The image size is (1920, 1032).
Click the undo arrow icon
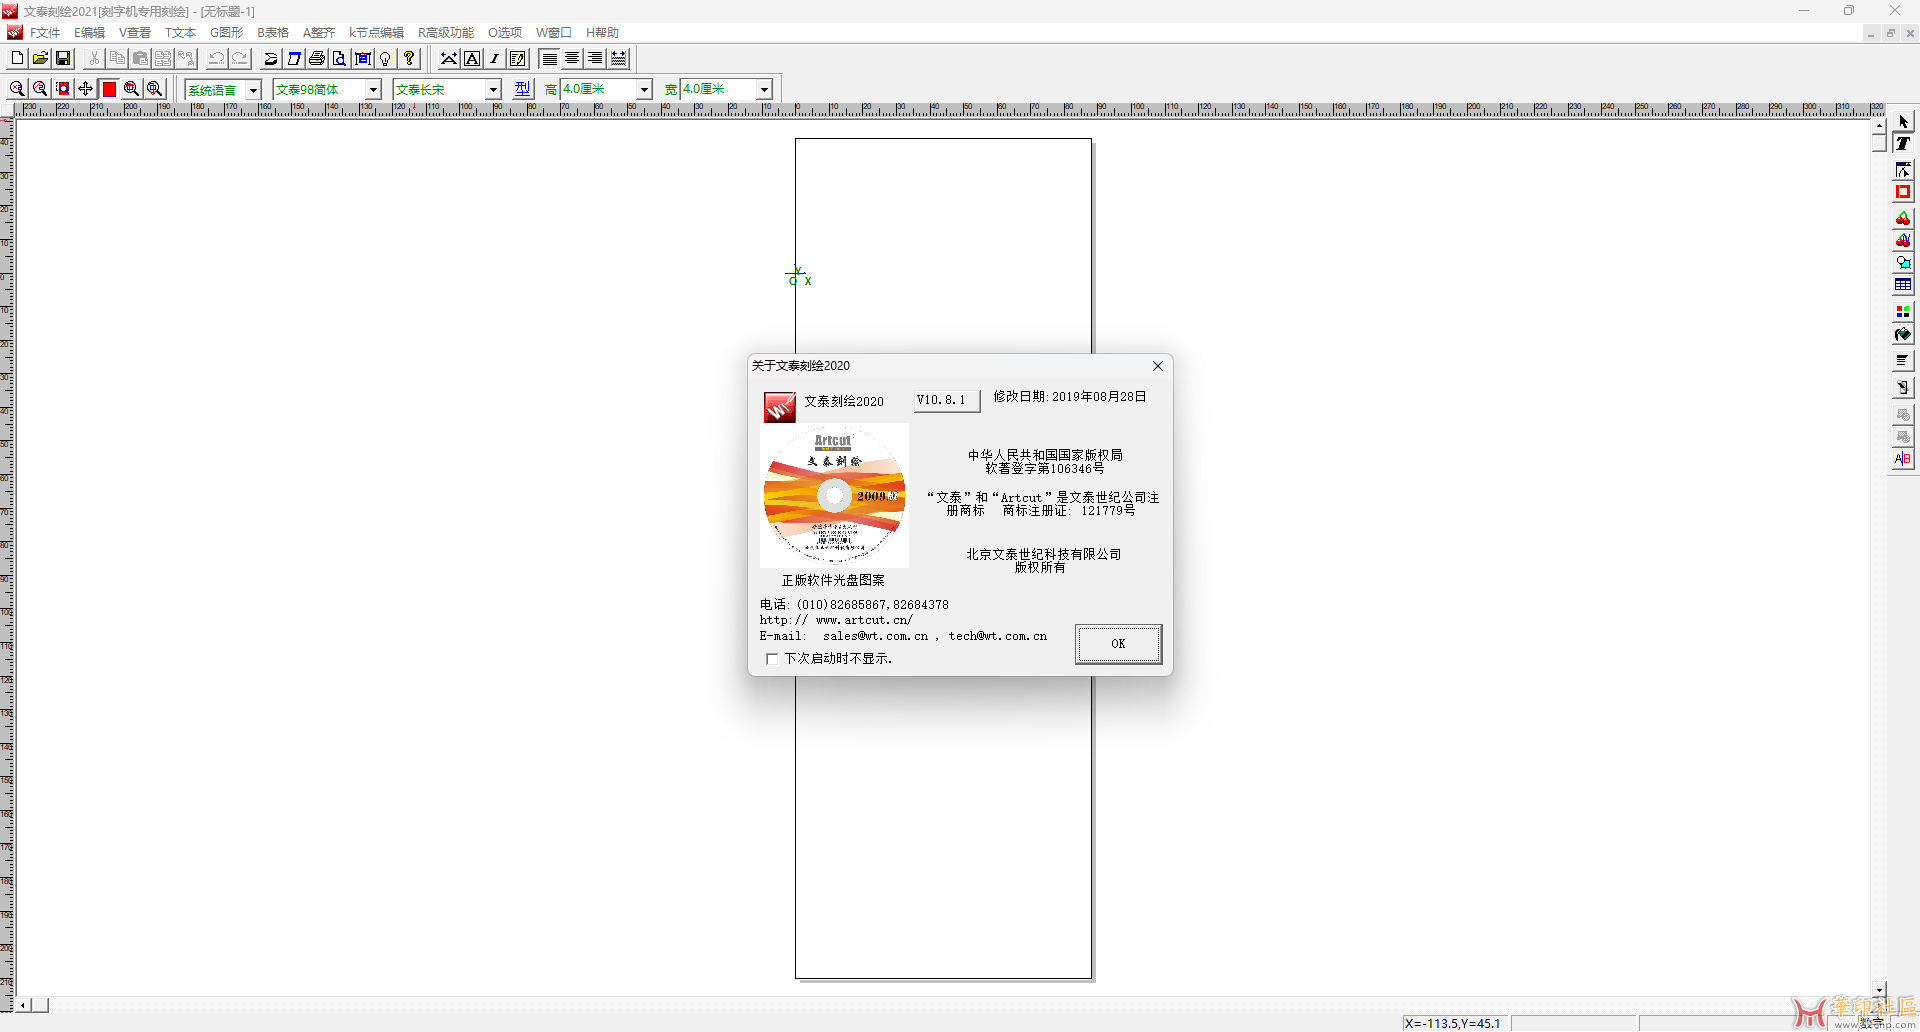click(216, 59)
